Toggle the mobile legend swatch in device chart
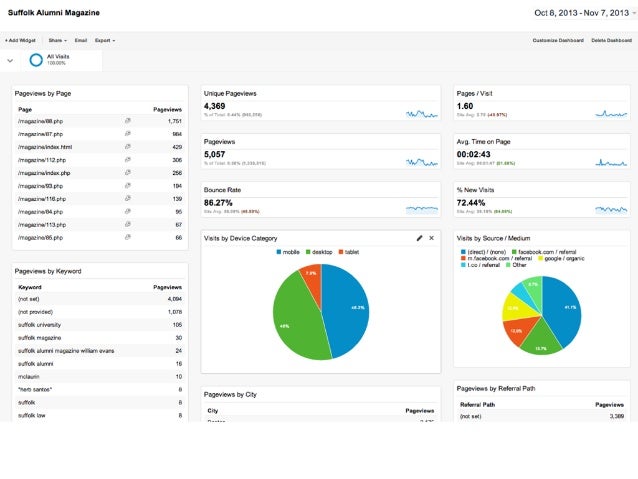 [279, 252]
